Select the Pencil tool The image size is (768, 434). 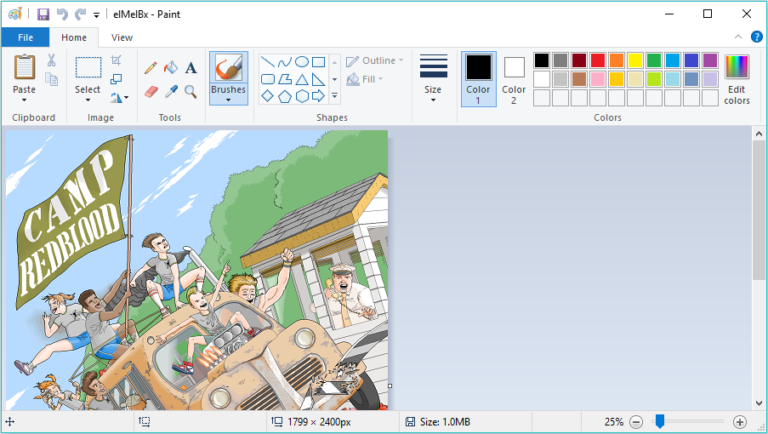point(150,68)
